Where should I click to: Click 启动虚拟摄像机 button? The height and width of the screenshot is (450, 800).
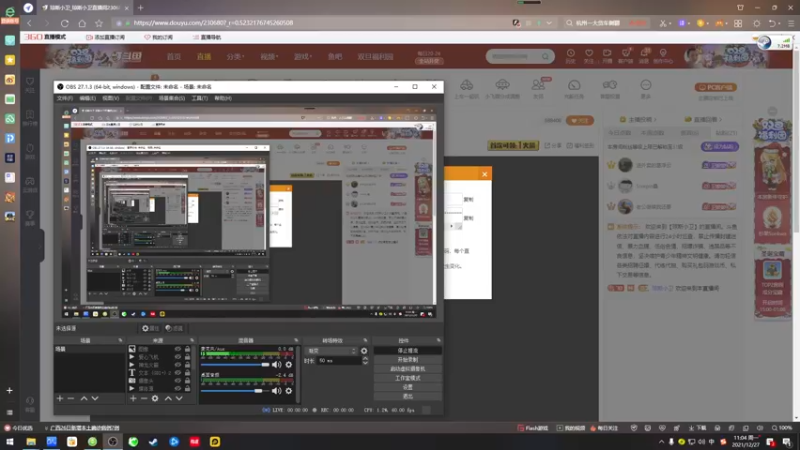click(408, 369)
